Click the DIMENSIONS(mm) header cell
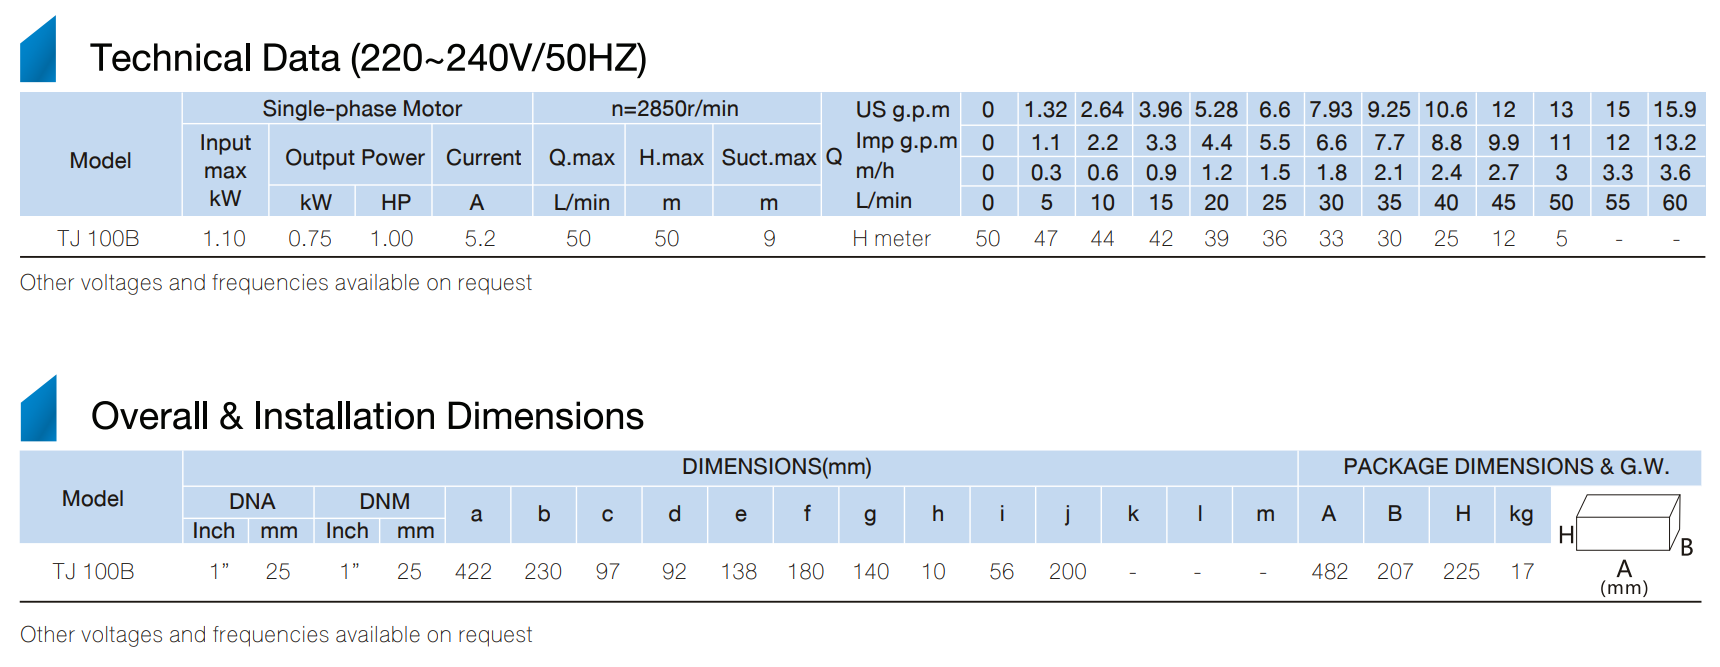 point(777,466)
